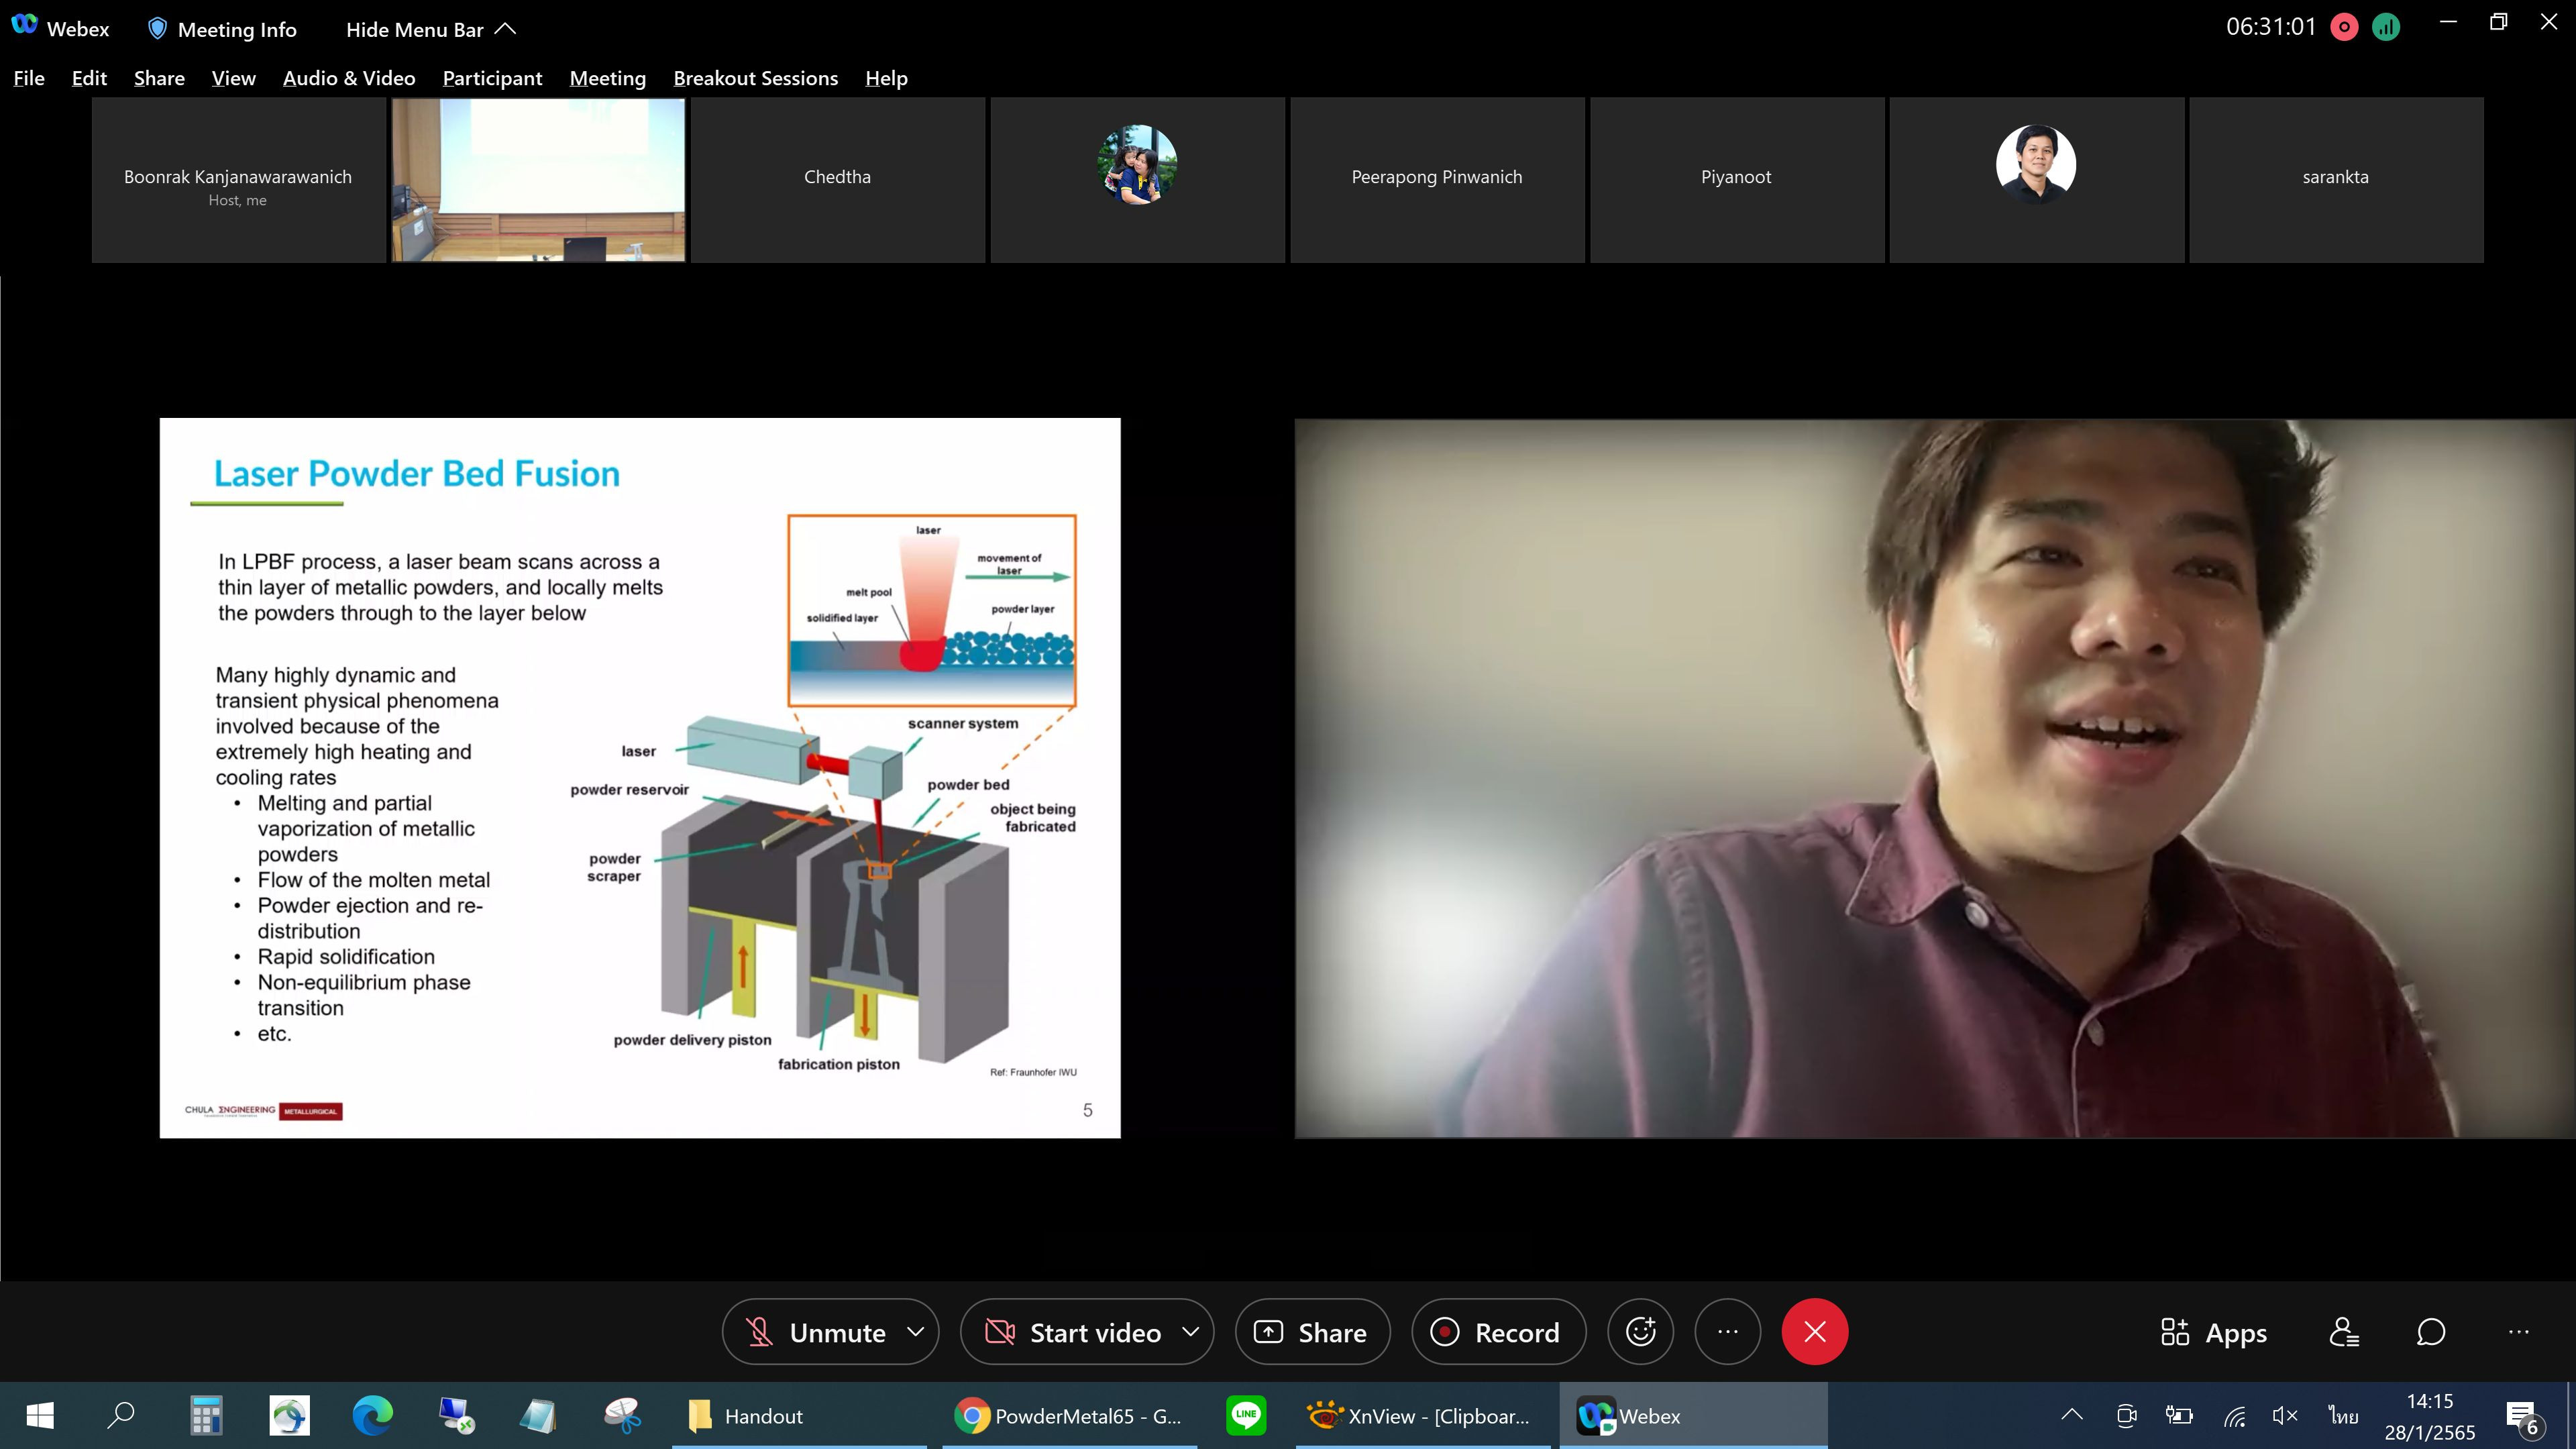Open the Meeting menu
This screenshot has height=1449, width=2576.
click(x=607, y=78)
